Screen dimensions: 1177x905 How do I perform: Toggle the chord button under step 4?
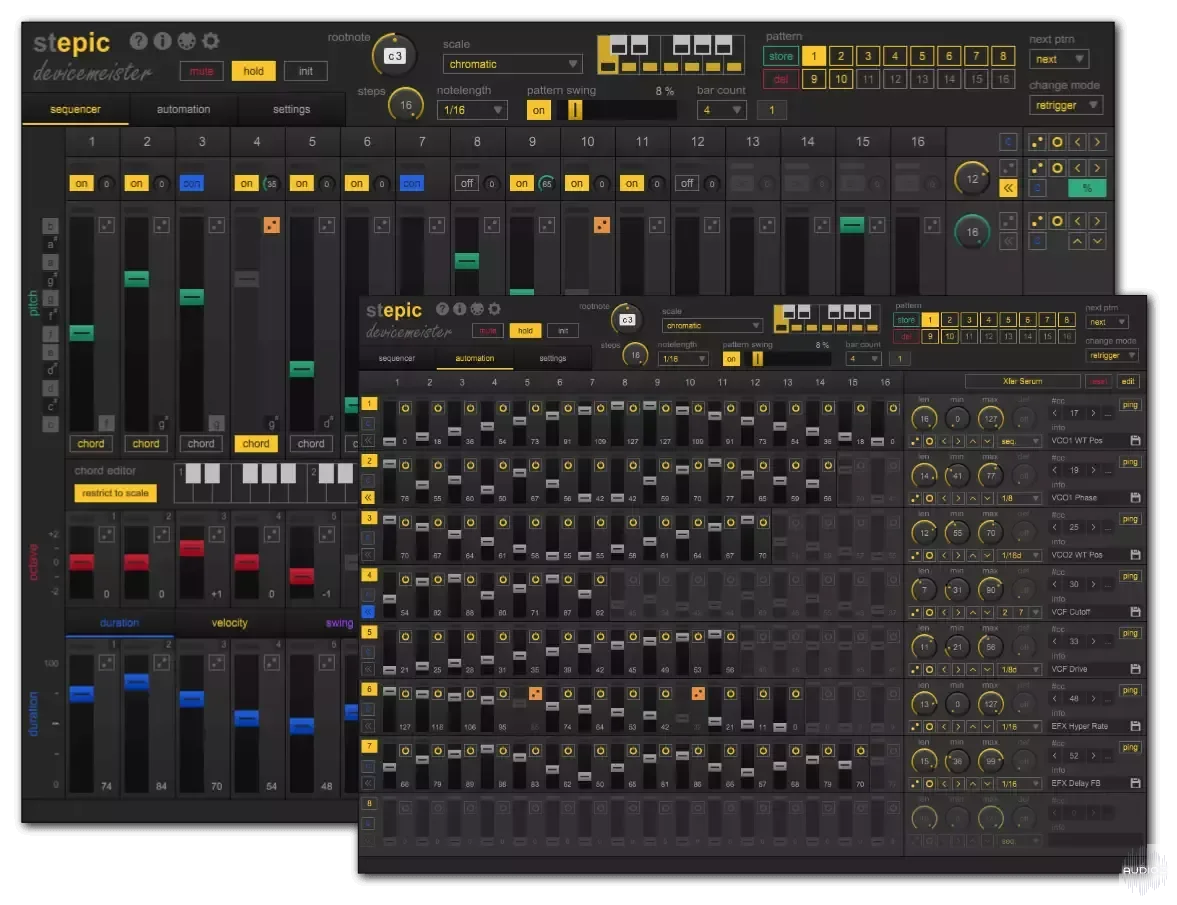(x=255, y=443)
